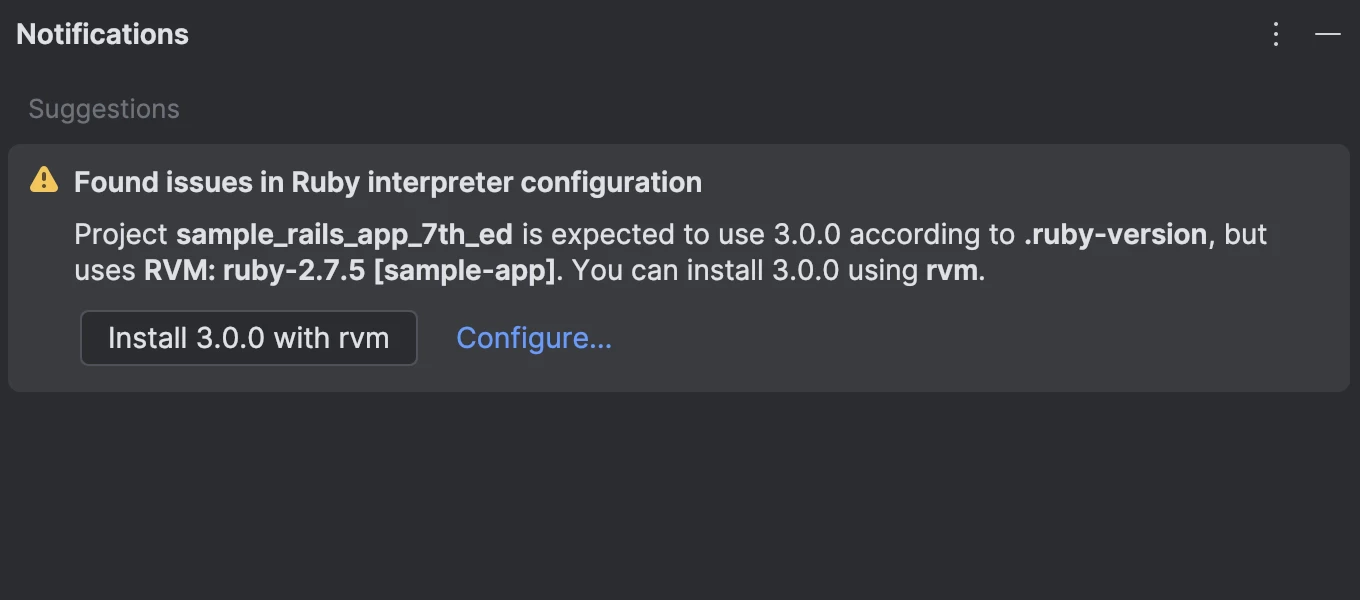This screenshot has width=1360, height=600.
Task: Open the Notifications panel options menu
Action: point(1275,34)
